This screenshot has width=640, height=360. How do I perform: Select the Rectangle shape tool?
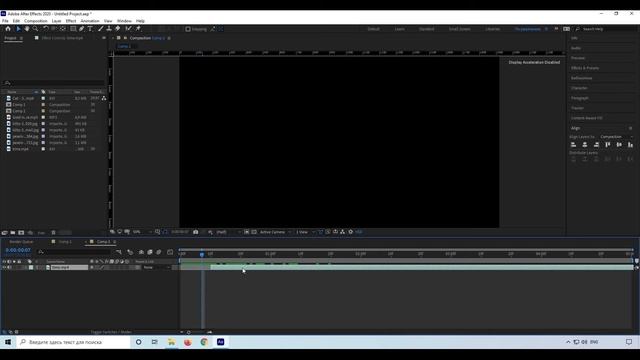click(x=73, y=29)
